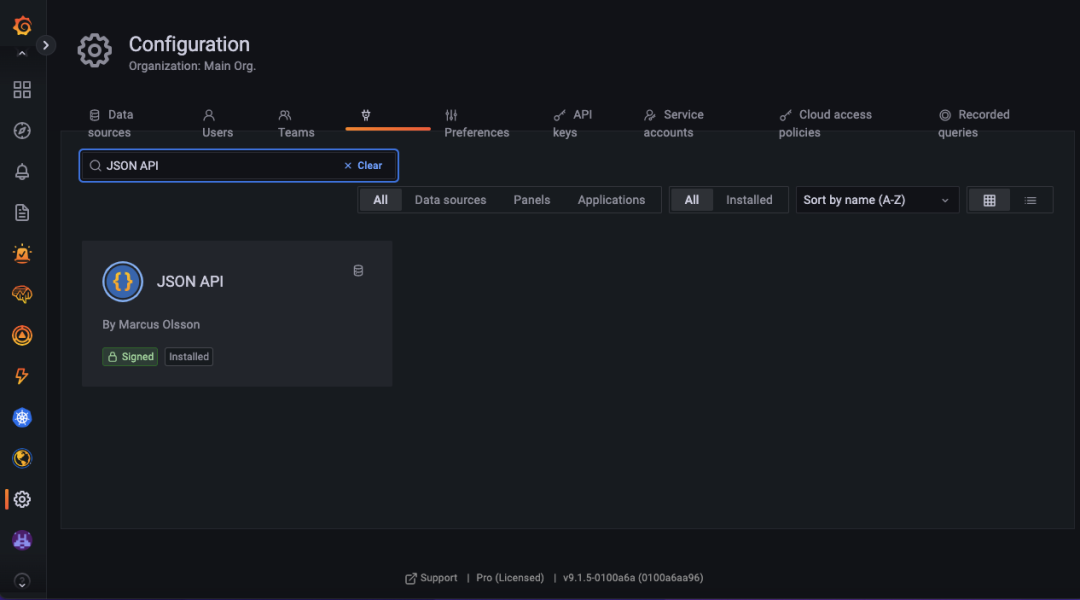Switch to the Users tab
This screenshot has height=600, width=1080.
217,124
